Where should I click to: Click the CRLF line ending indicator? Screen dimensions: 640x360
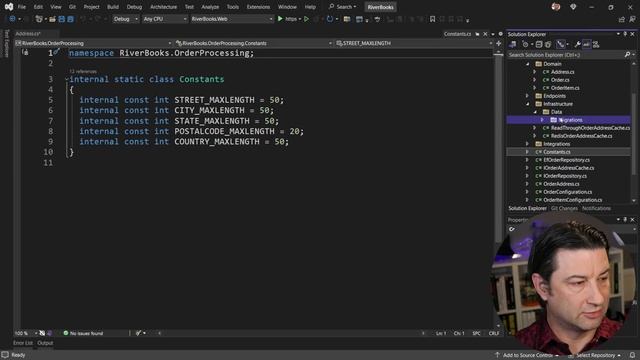(493, 333)
